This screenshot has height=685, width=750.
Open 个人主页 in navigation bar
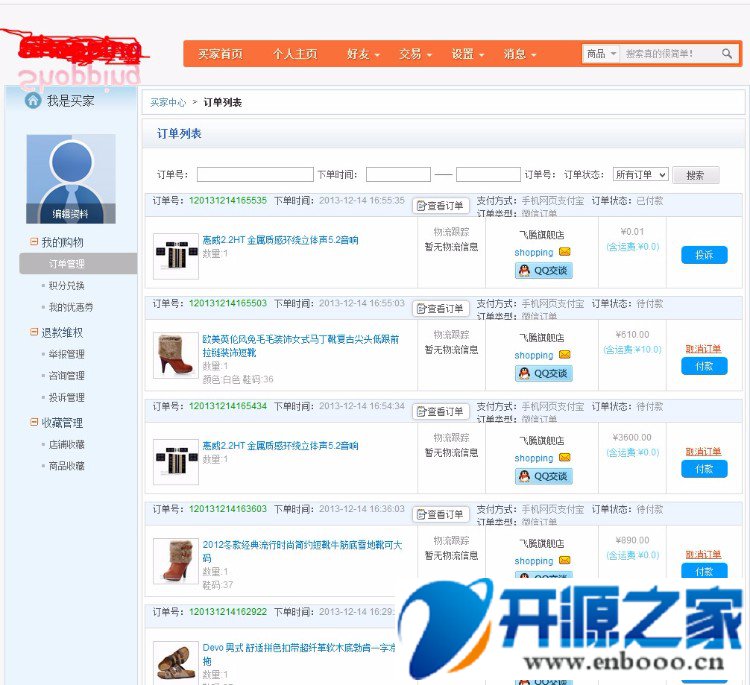295,54
